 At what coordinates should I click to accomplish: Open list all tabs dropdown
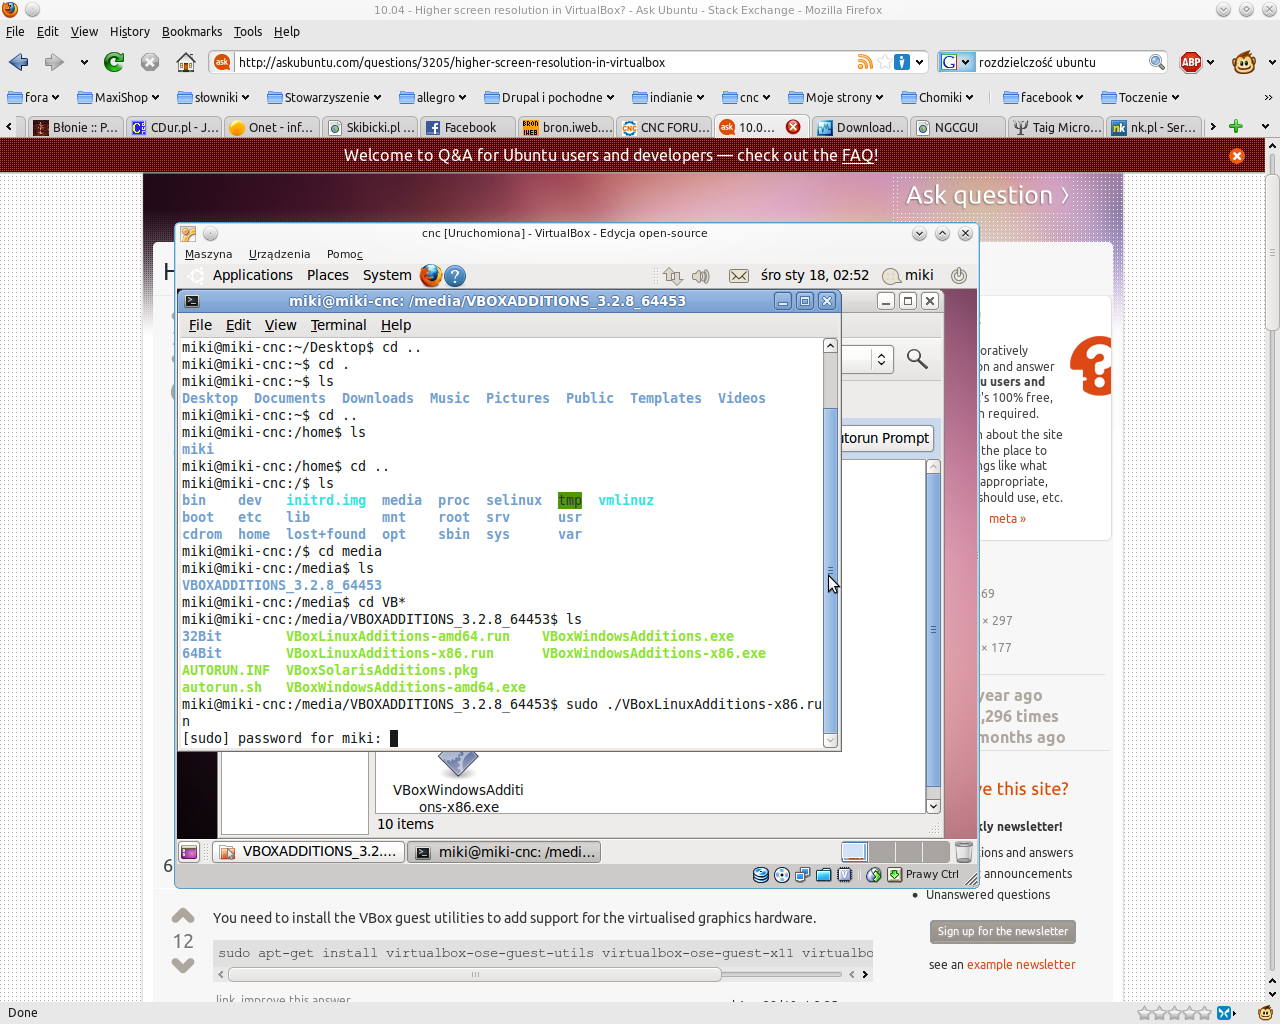1265,127
